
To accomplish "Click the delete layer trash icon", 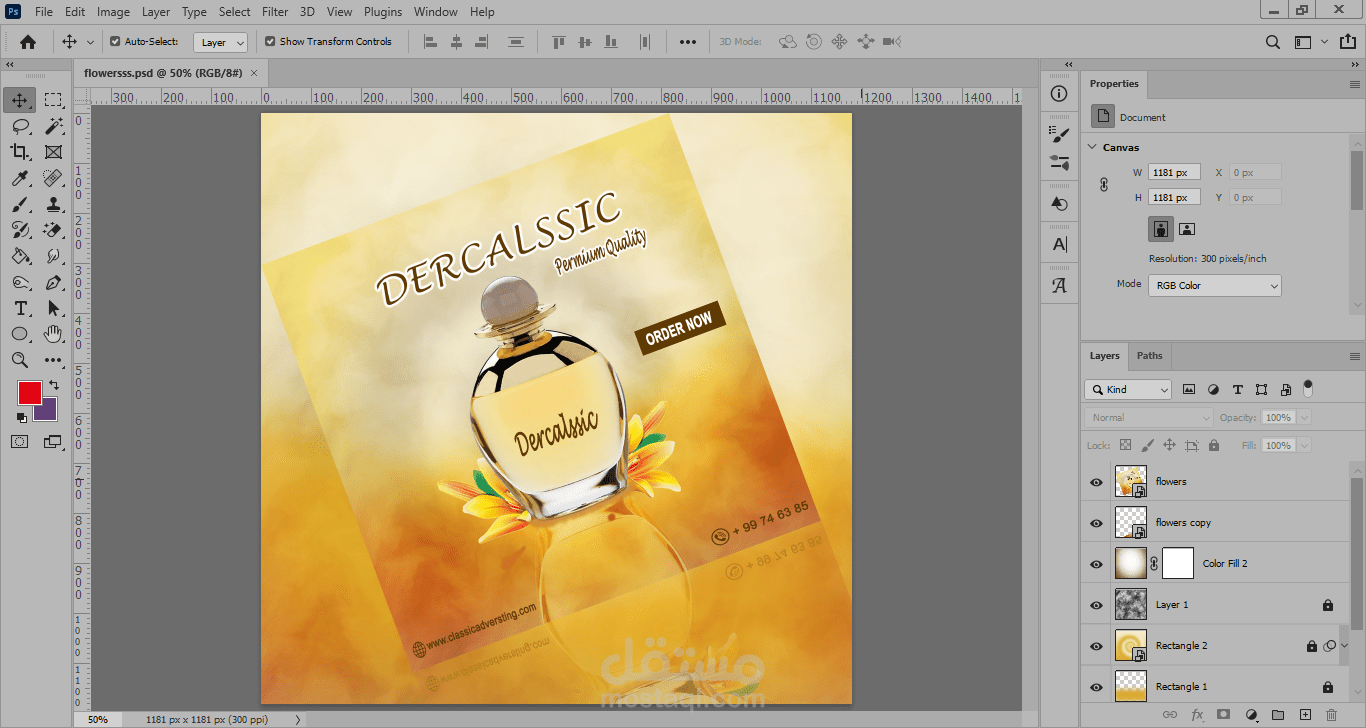I will (x=1331, y=715).
